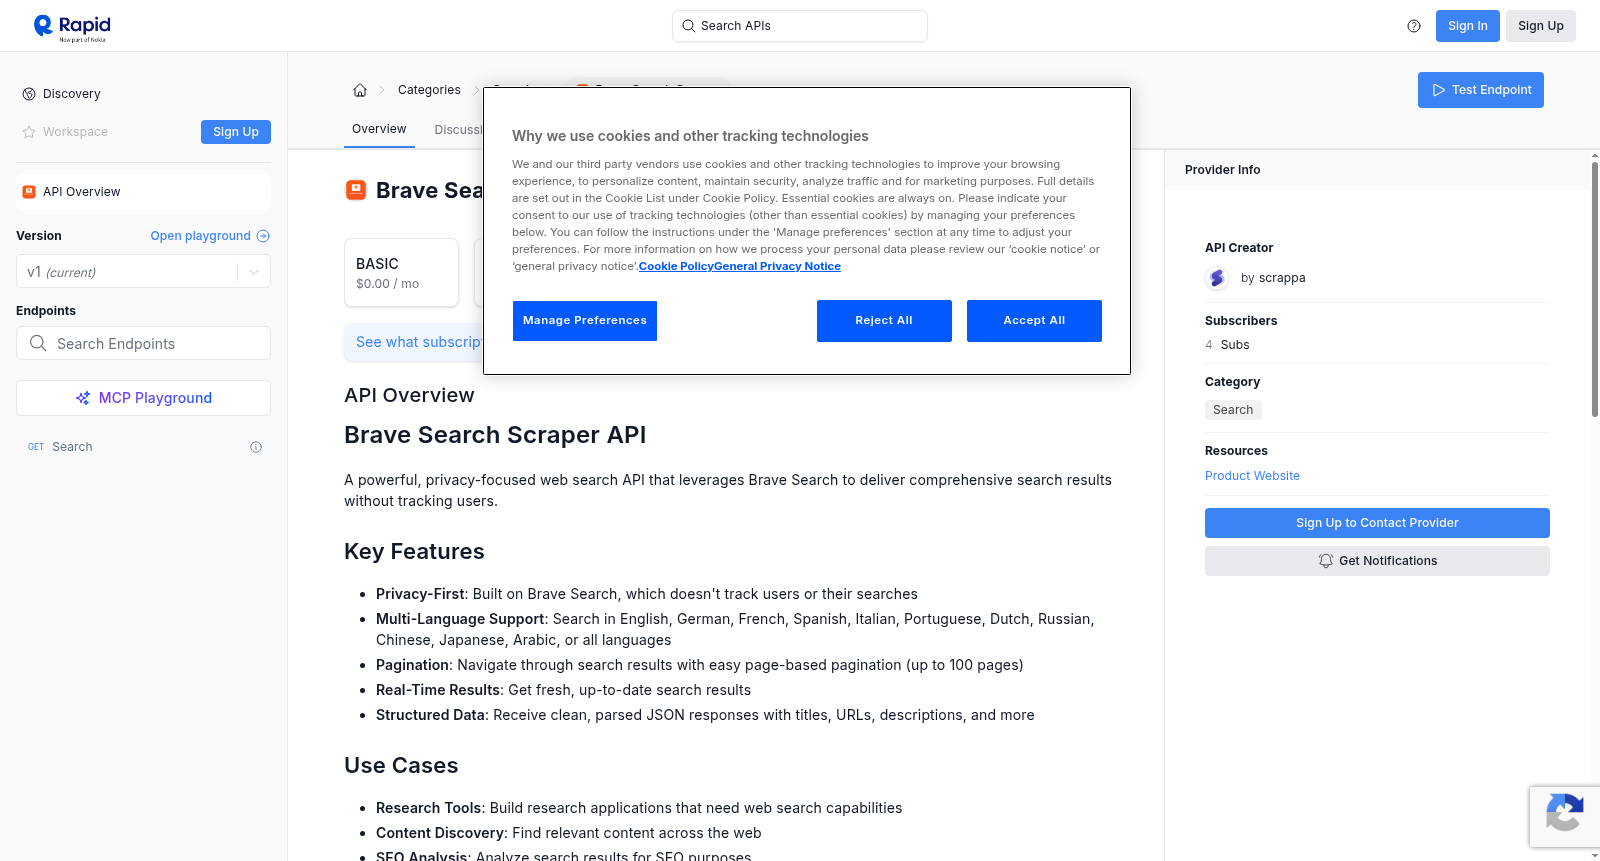This screenshot has height=861, width=1600.
Task: Click the Brave Search API logo icon
Action: pyautogui.click(x=356, y=190)
